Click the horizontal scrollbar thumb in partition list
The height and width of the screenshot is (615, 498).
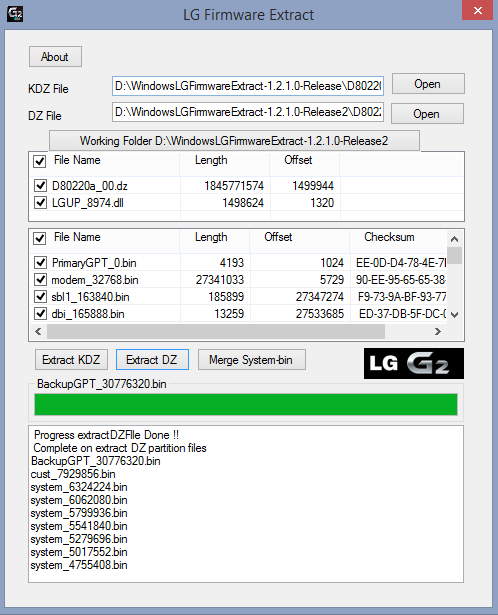click(x=216, y=331)
